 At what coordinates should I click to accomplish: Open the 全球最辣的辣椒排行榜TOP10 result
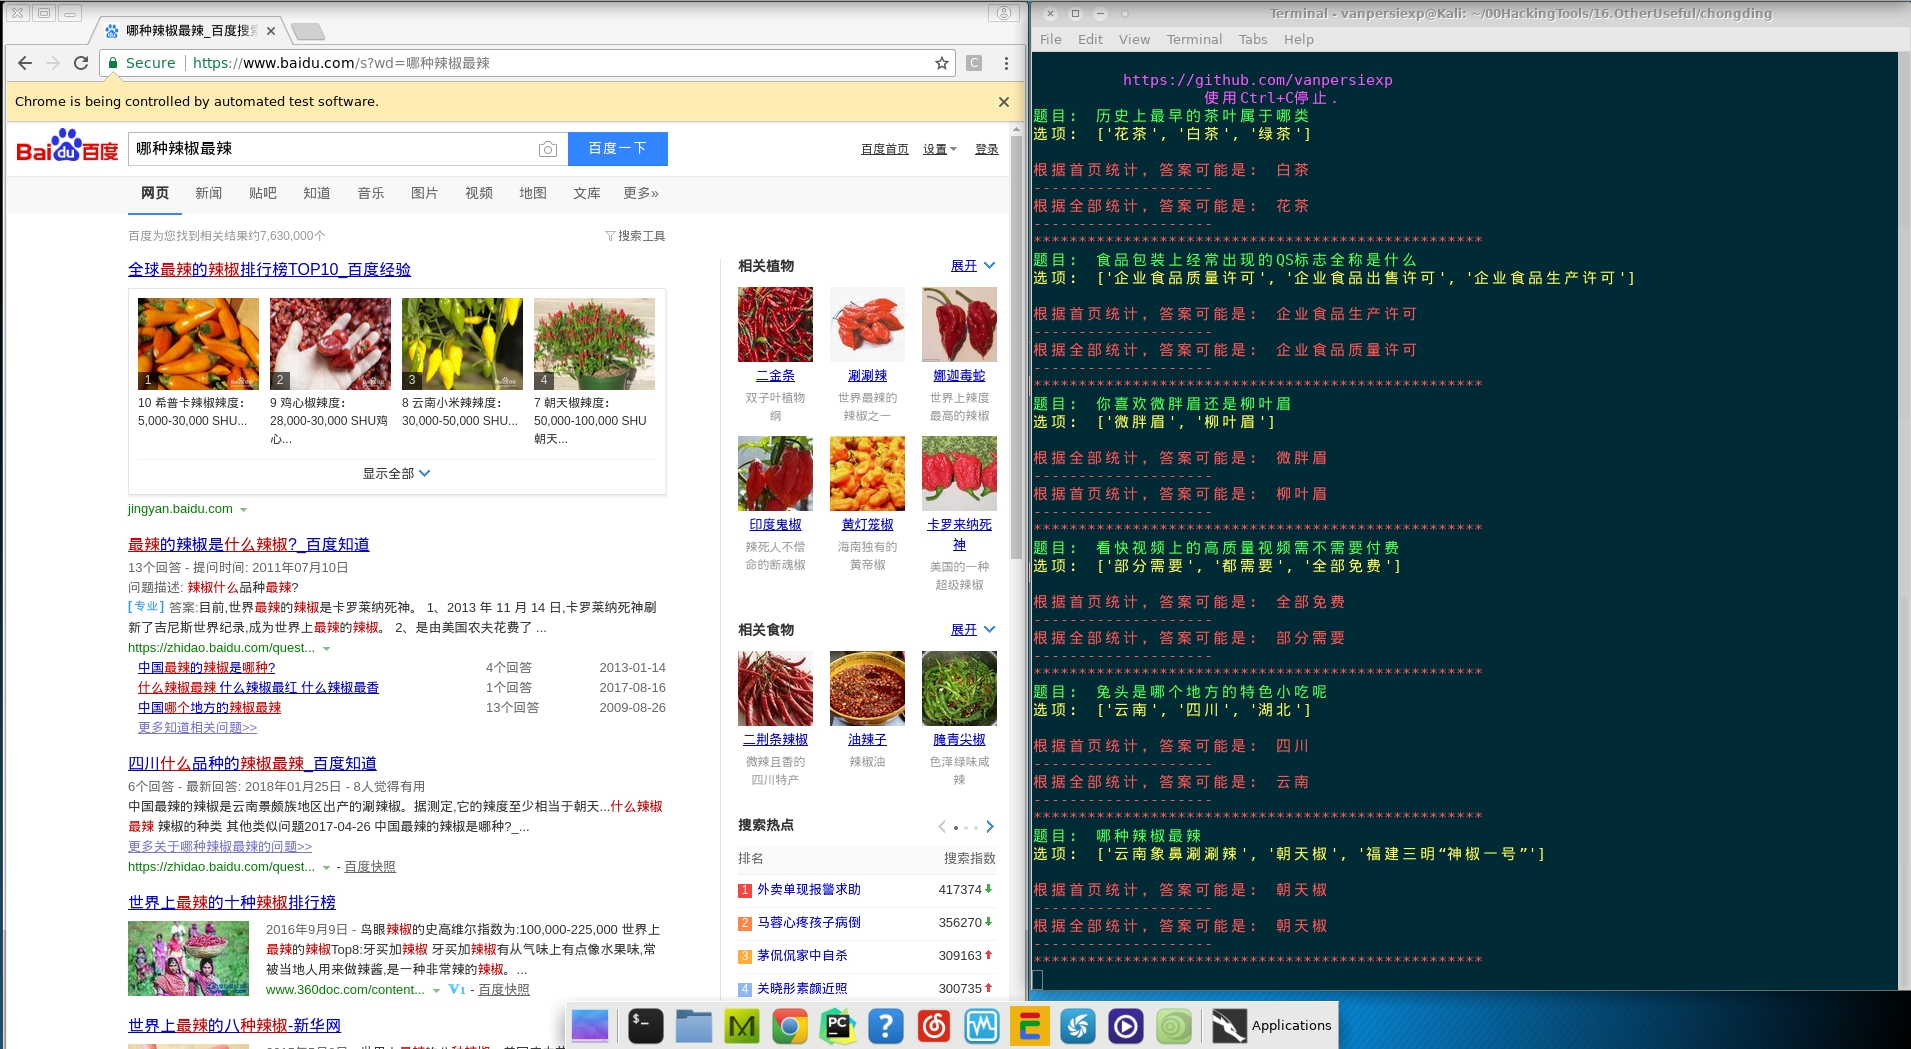click(x=269, y=270)
